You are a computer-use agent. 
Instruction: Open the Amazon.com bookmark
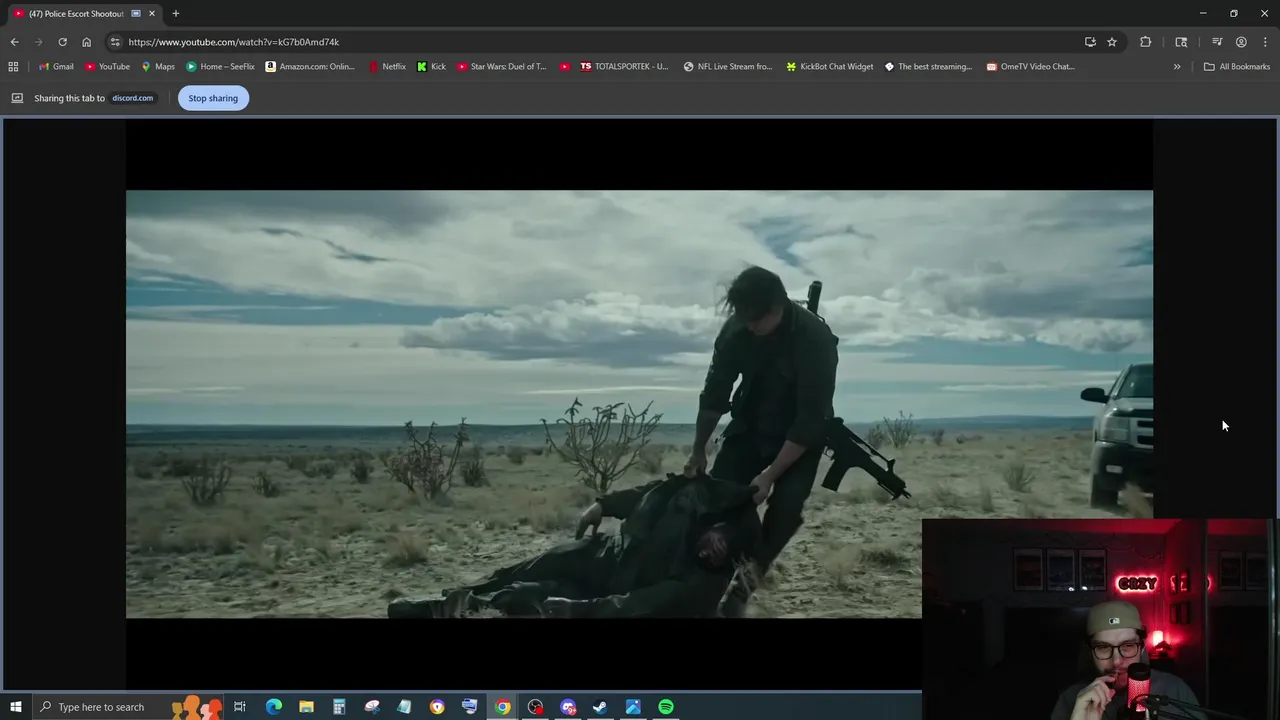310,66
